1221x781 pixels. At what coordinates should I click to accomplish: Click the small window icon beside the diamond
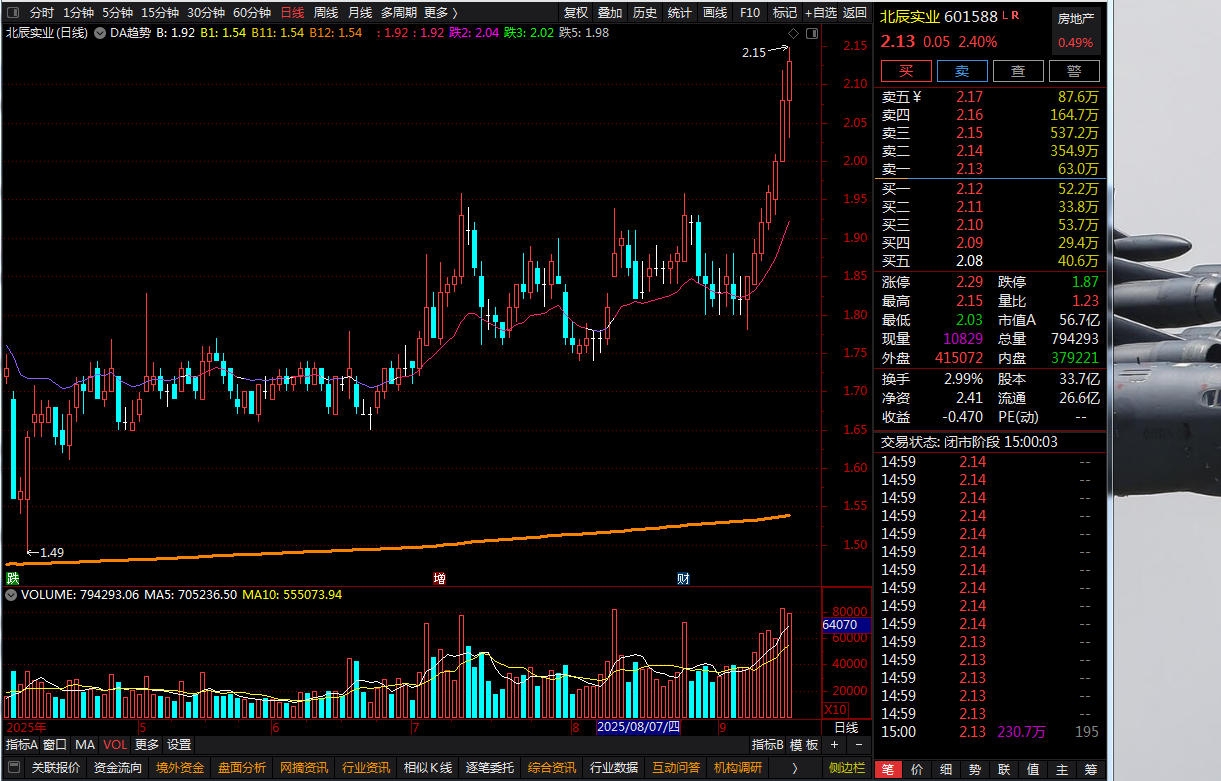click(x=812, y=33)
